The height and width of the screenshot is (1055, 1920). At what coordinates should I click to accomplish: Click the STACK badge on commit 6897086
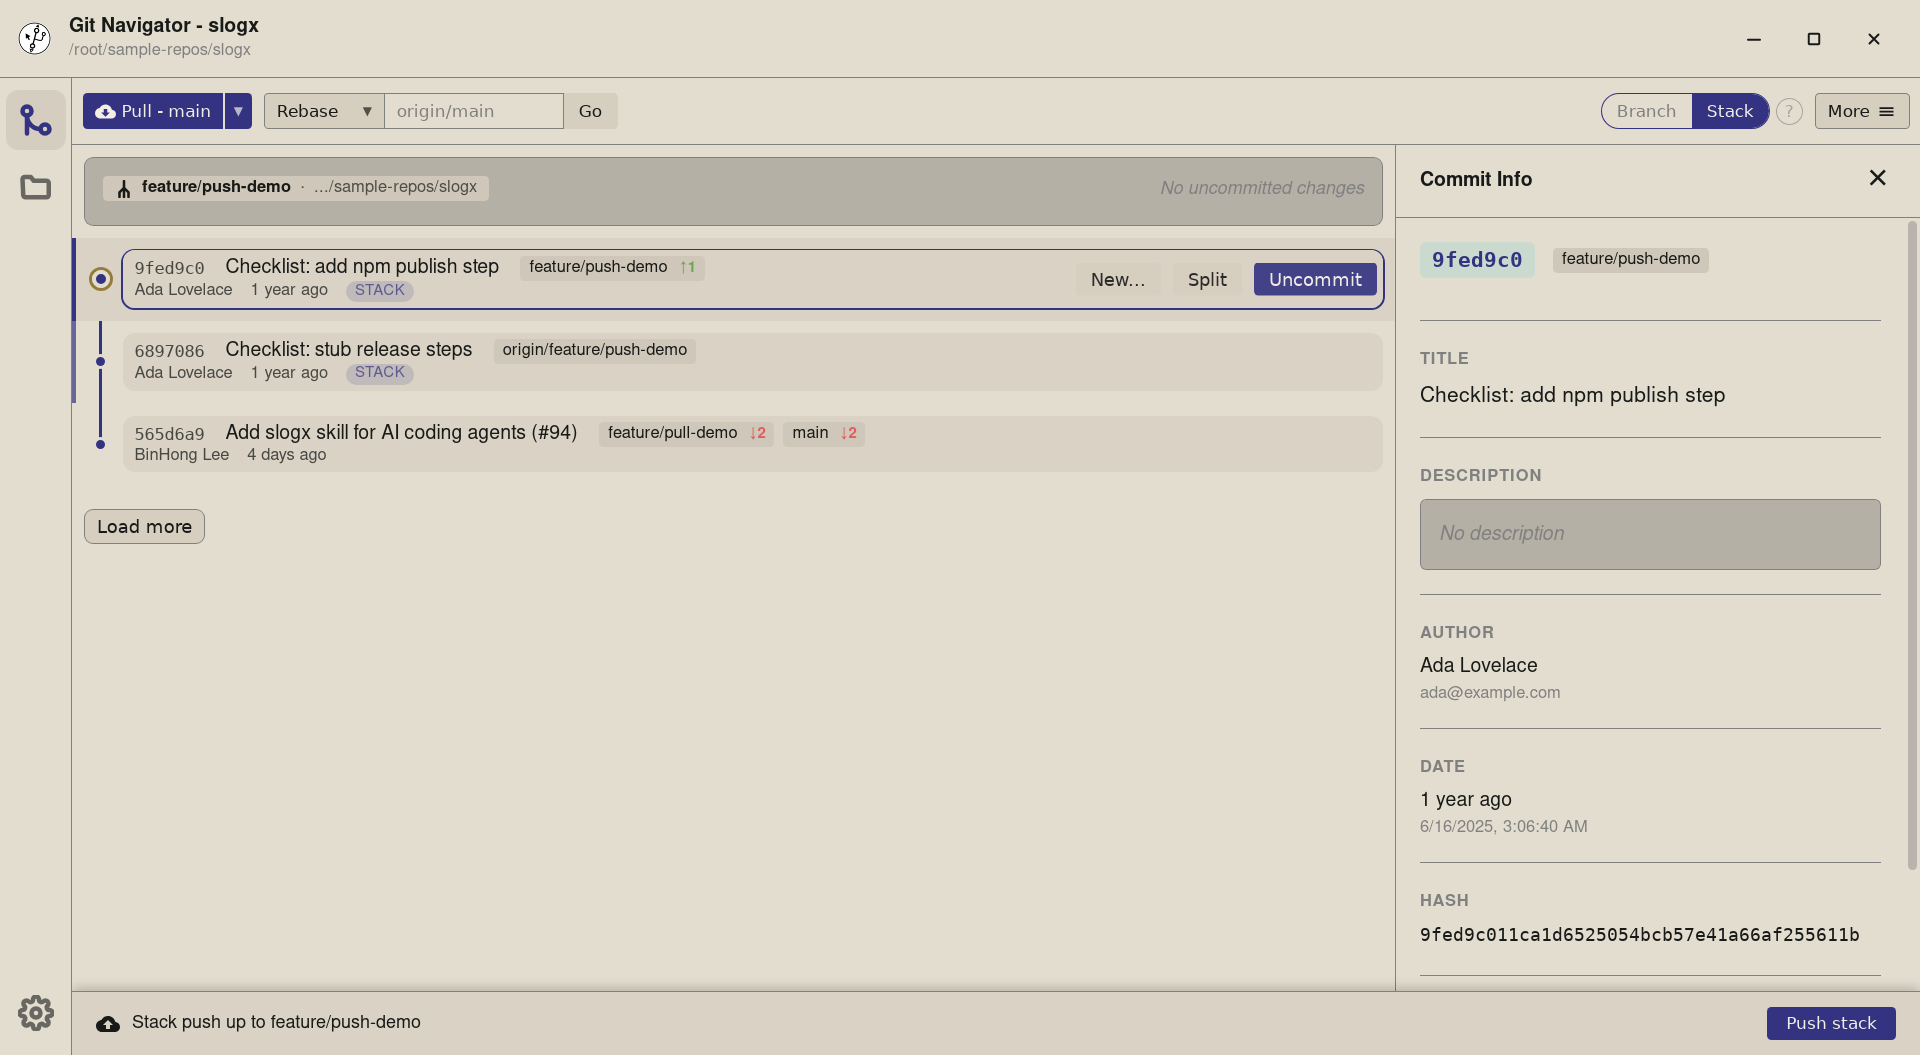tap(380, 372)
